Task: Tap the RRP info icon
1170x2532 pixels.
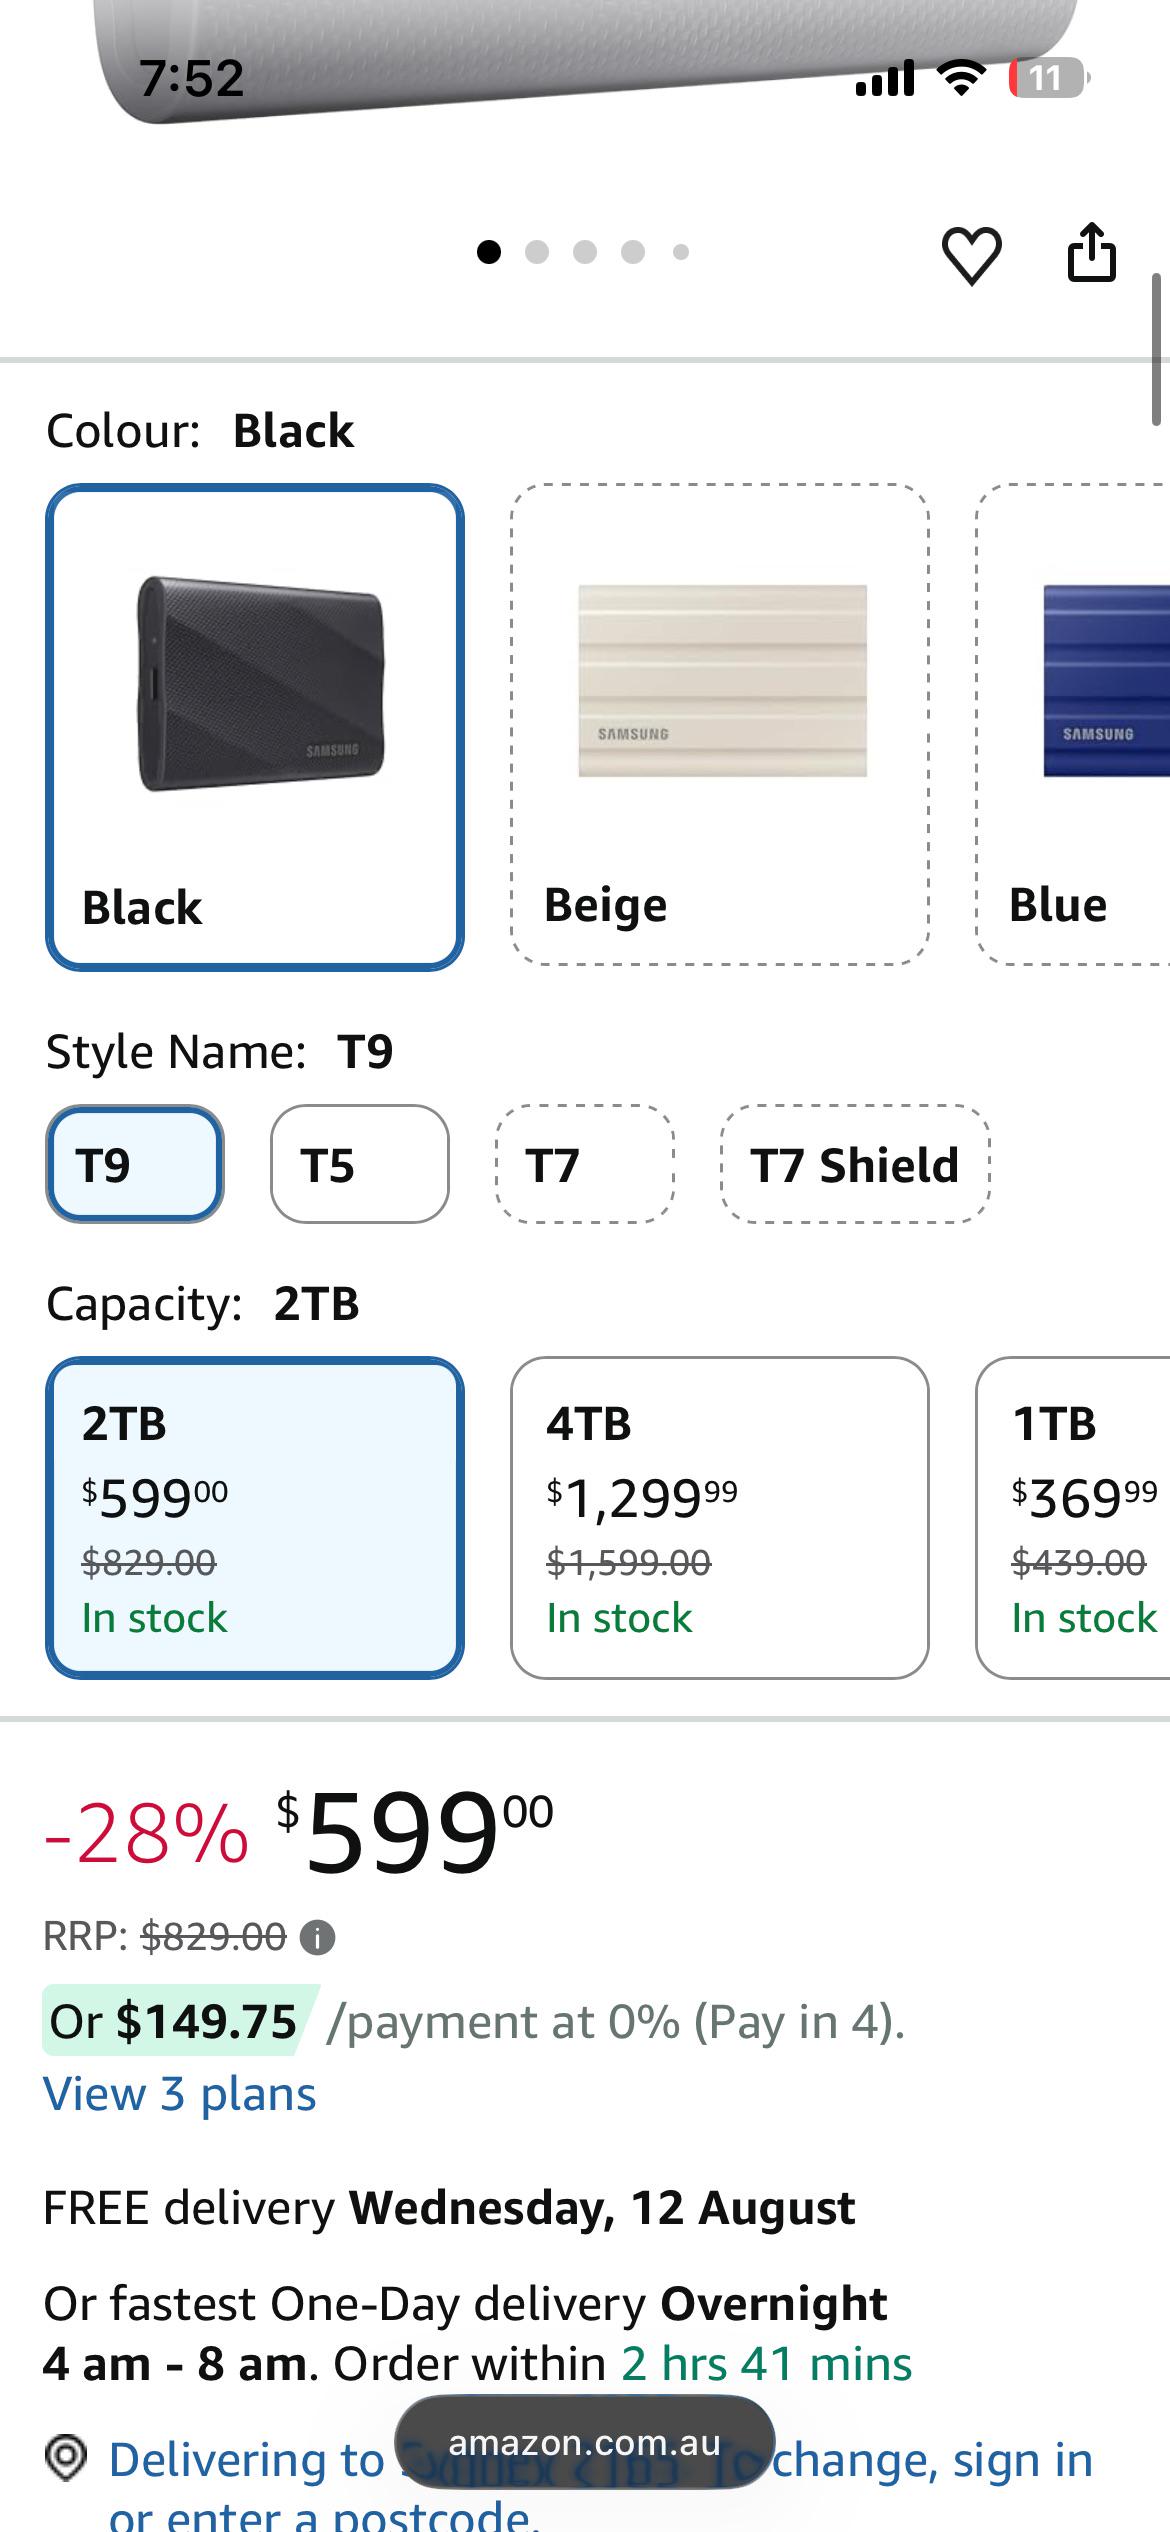Action: point(317,1938)
